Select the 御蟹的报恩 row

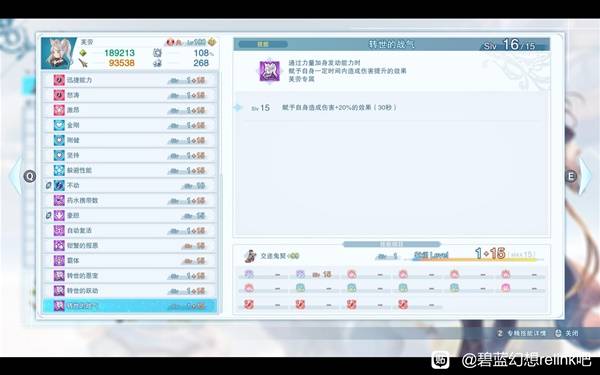coord(130,246)
